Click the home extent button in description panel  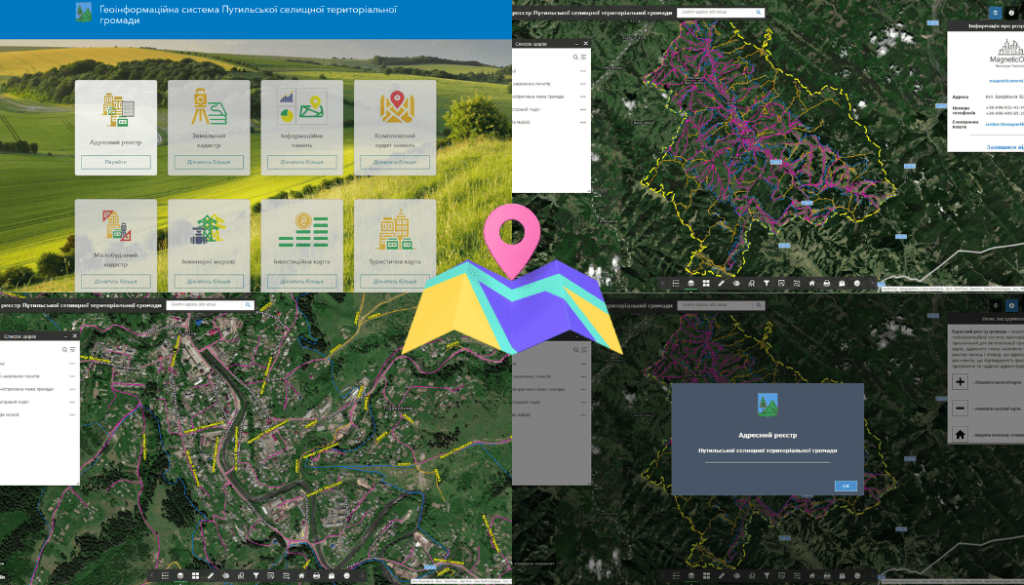point(960,434)
